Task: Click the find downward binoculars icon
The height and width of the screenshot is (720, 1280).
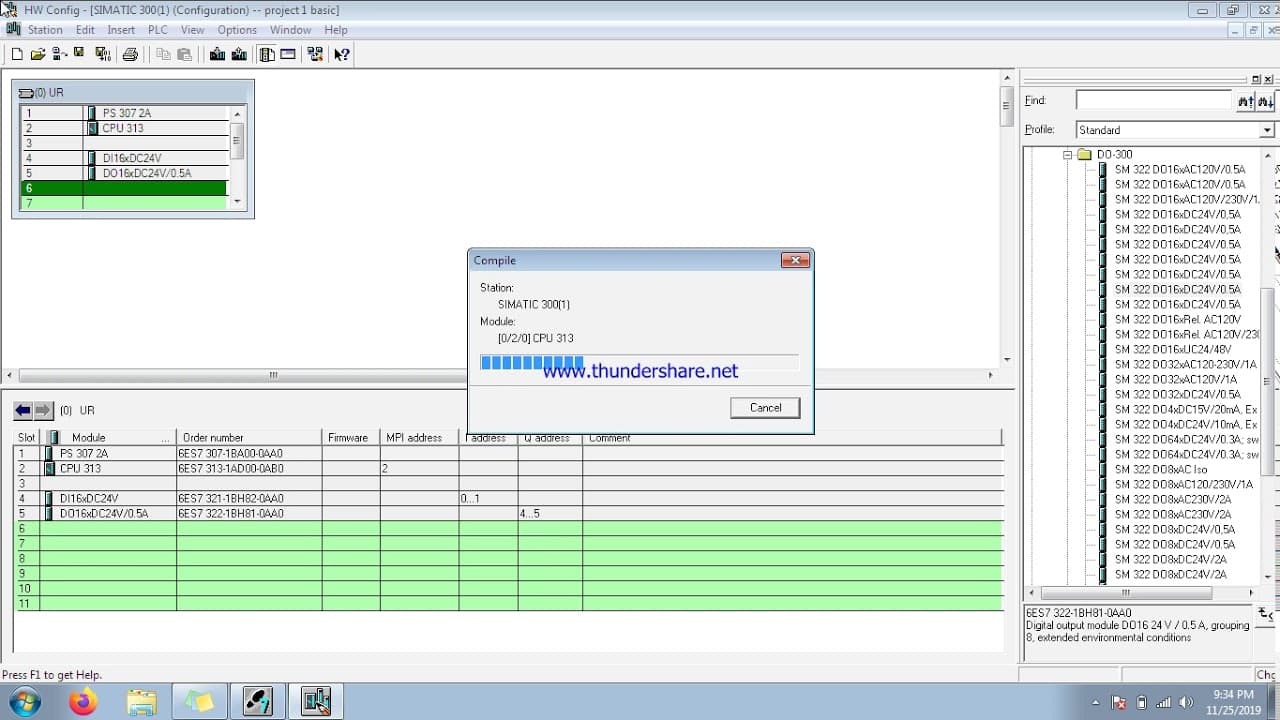Action: point(1266,101)
